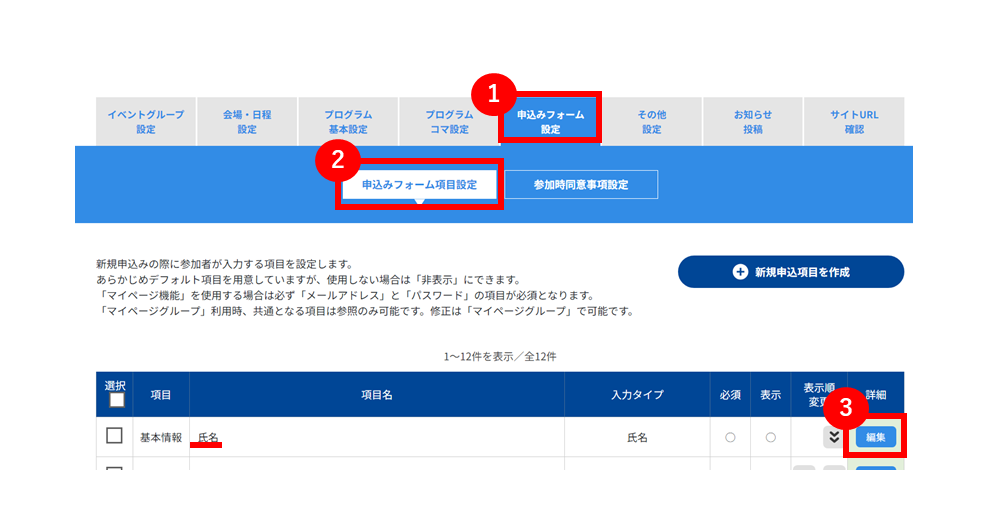
Task: Click the double-chevron 表示順 move-down icon
Action: (833, 437)
